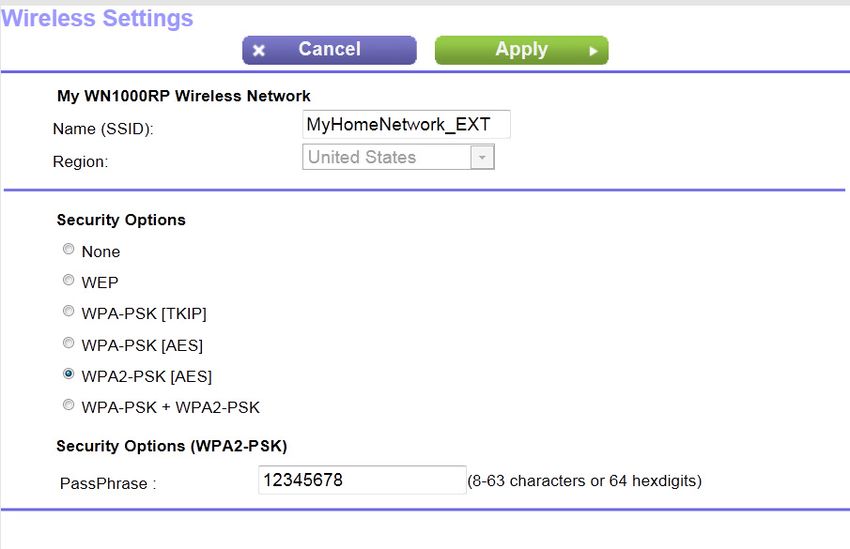Click the WPA2-PSK [AES] option label

tap(146, 377)
